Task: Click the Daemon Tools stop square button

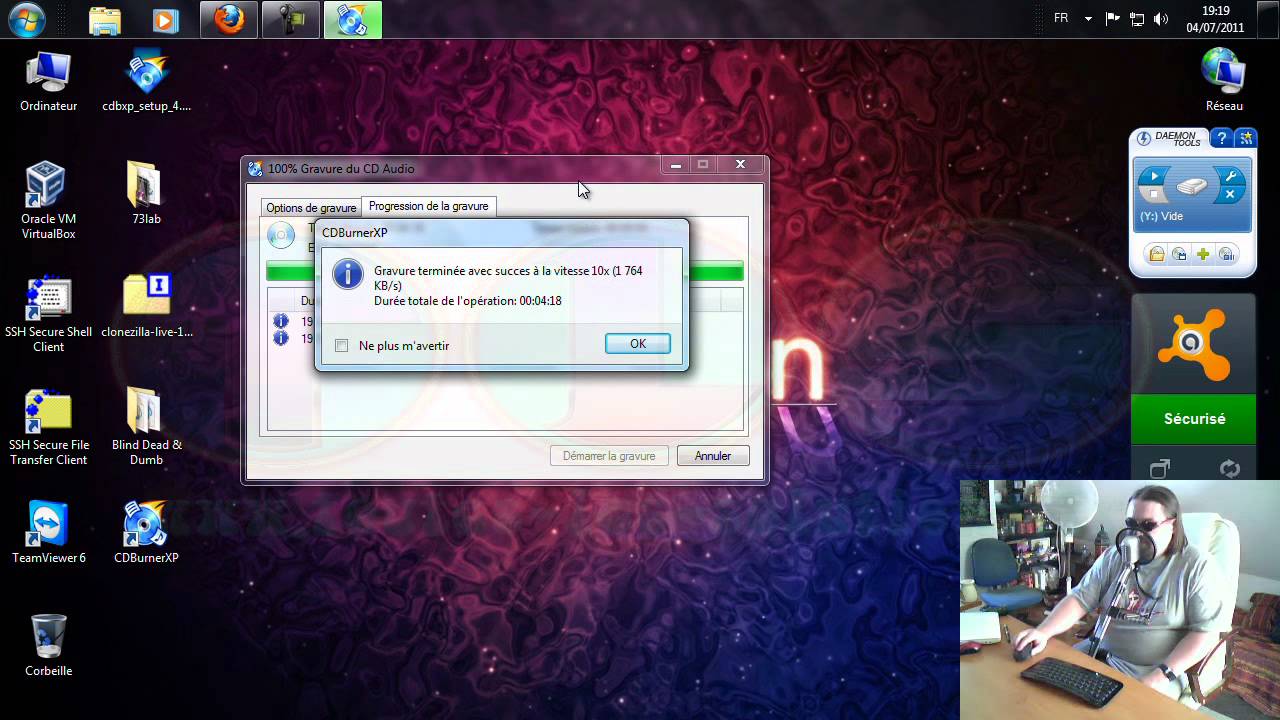Action: click(1155, 195)
